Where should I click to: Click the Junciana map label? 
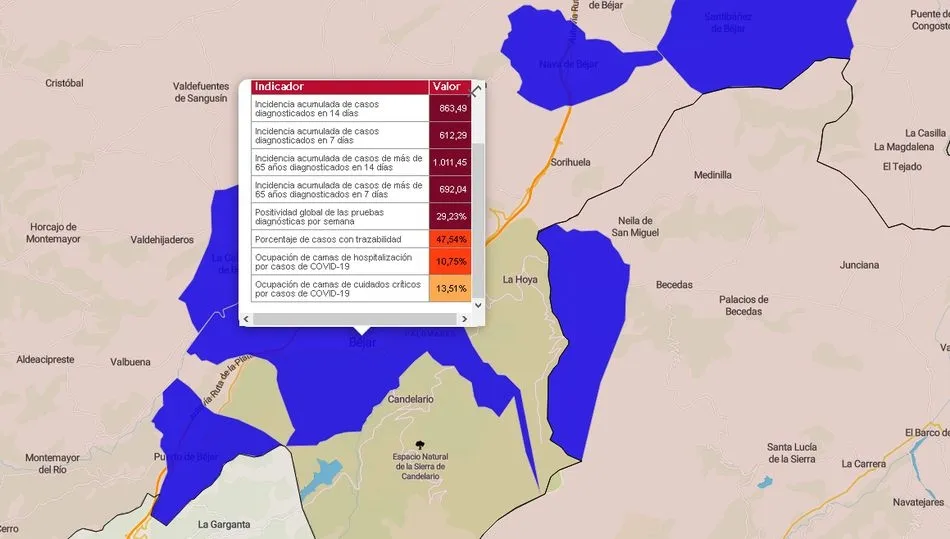coord(859,265)
